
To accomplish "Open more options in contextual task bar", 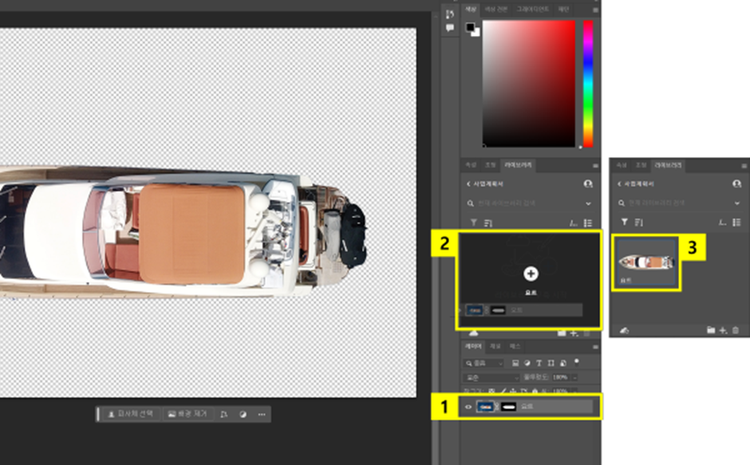I will point(262,413).
